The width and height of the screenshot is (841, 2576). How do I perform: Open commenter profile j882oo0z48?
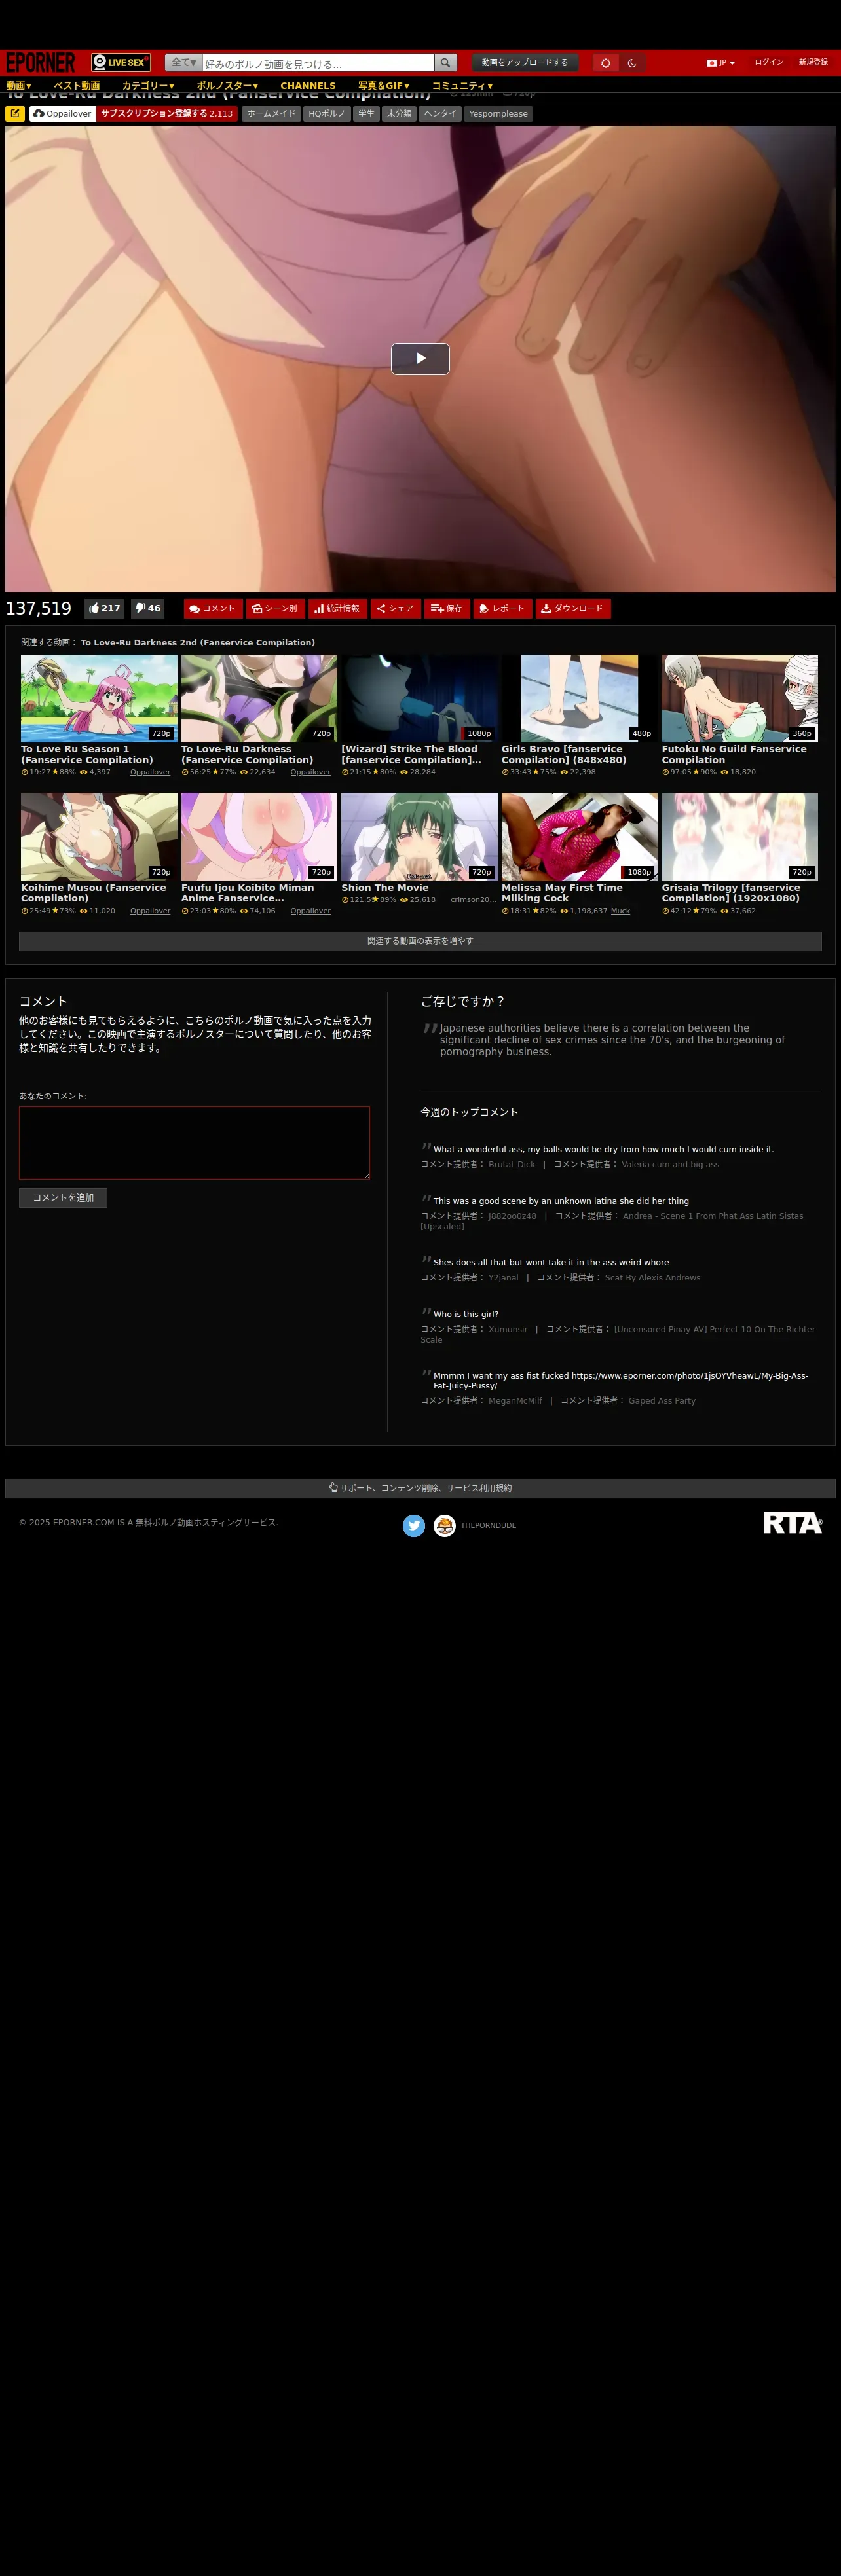point(512,1216)
